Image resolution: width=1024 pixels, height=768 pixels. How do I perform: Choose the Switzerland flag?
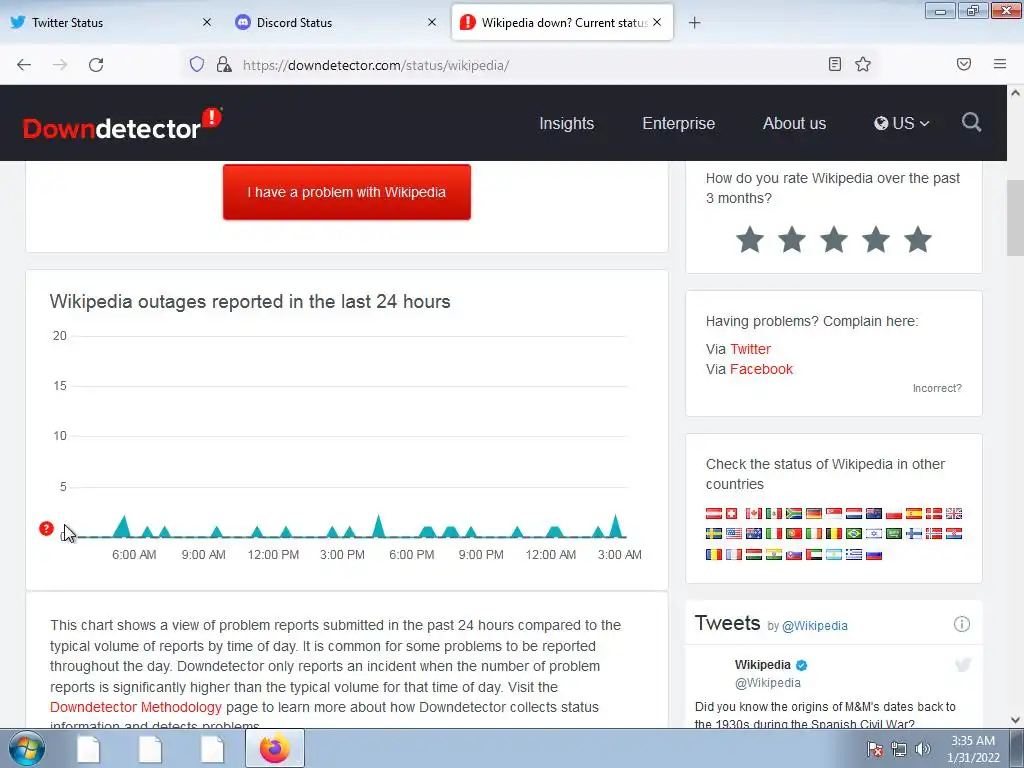(731, 513)
